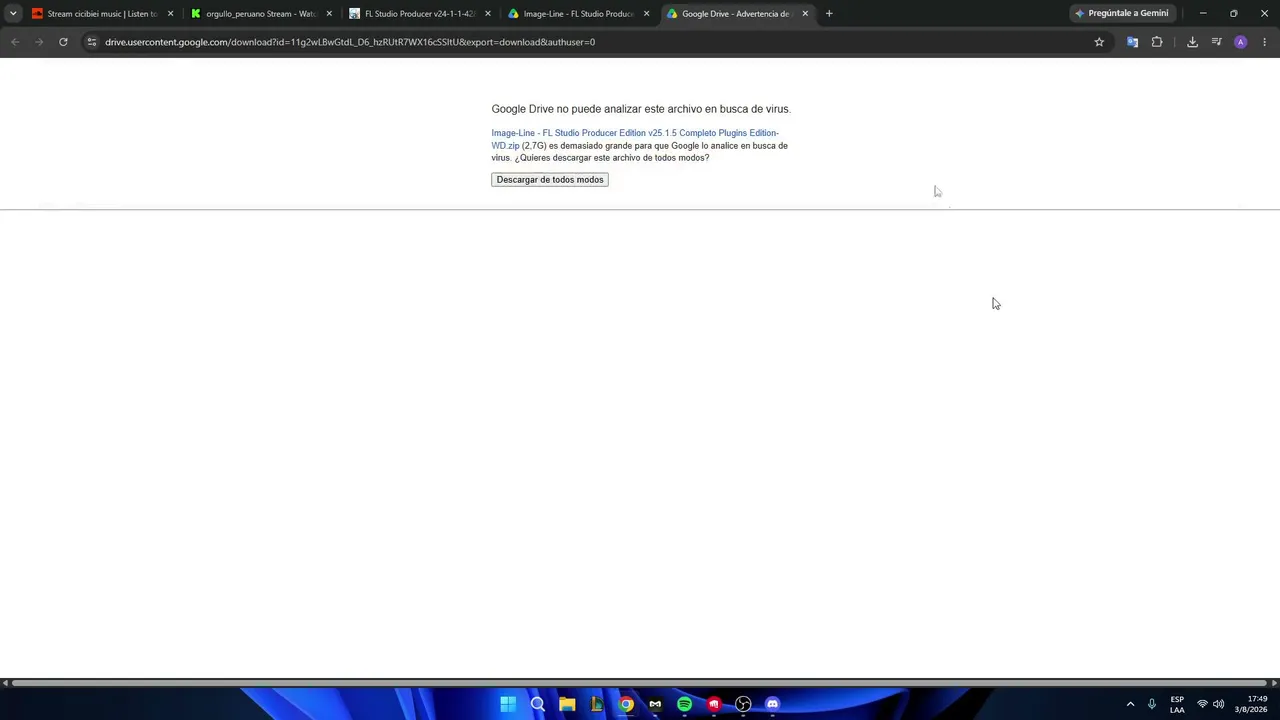Close the orgullo_peruano Stream tab
1280x720 pixels.
point(329,14)
